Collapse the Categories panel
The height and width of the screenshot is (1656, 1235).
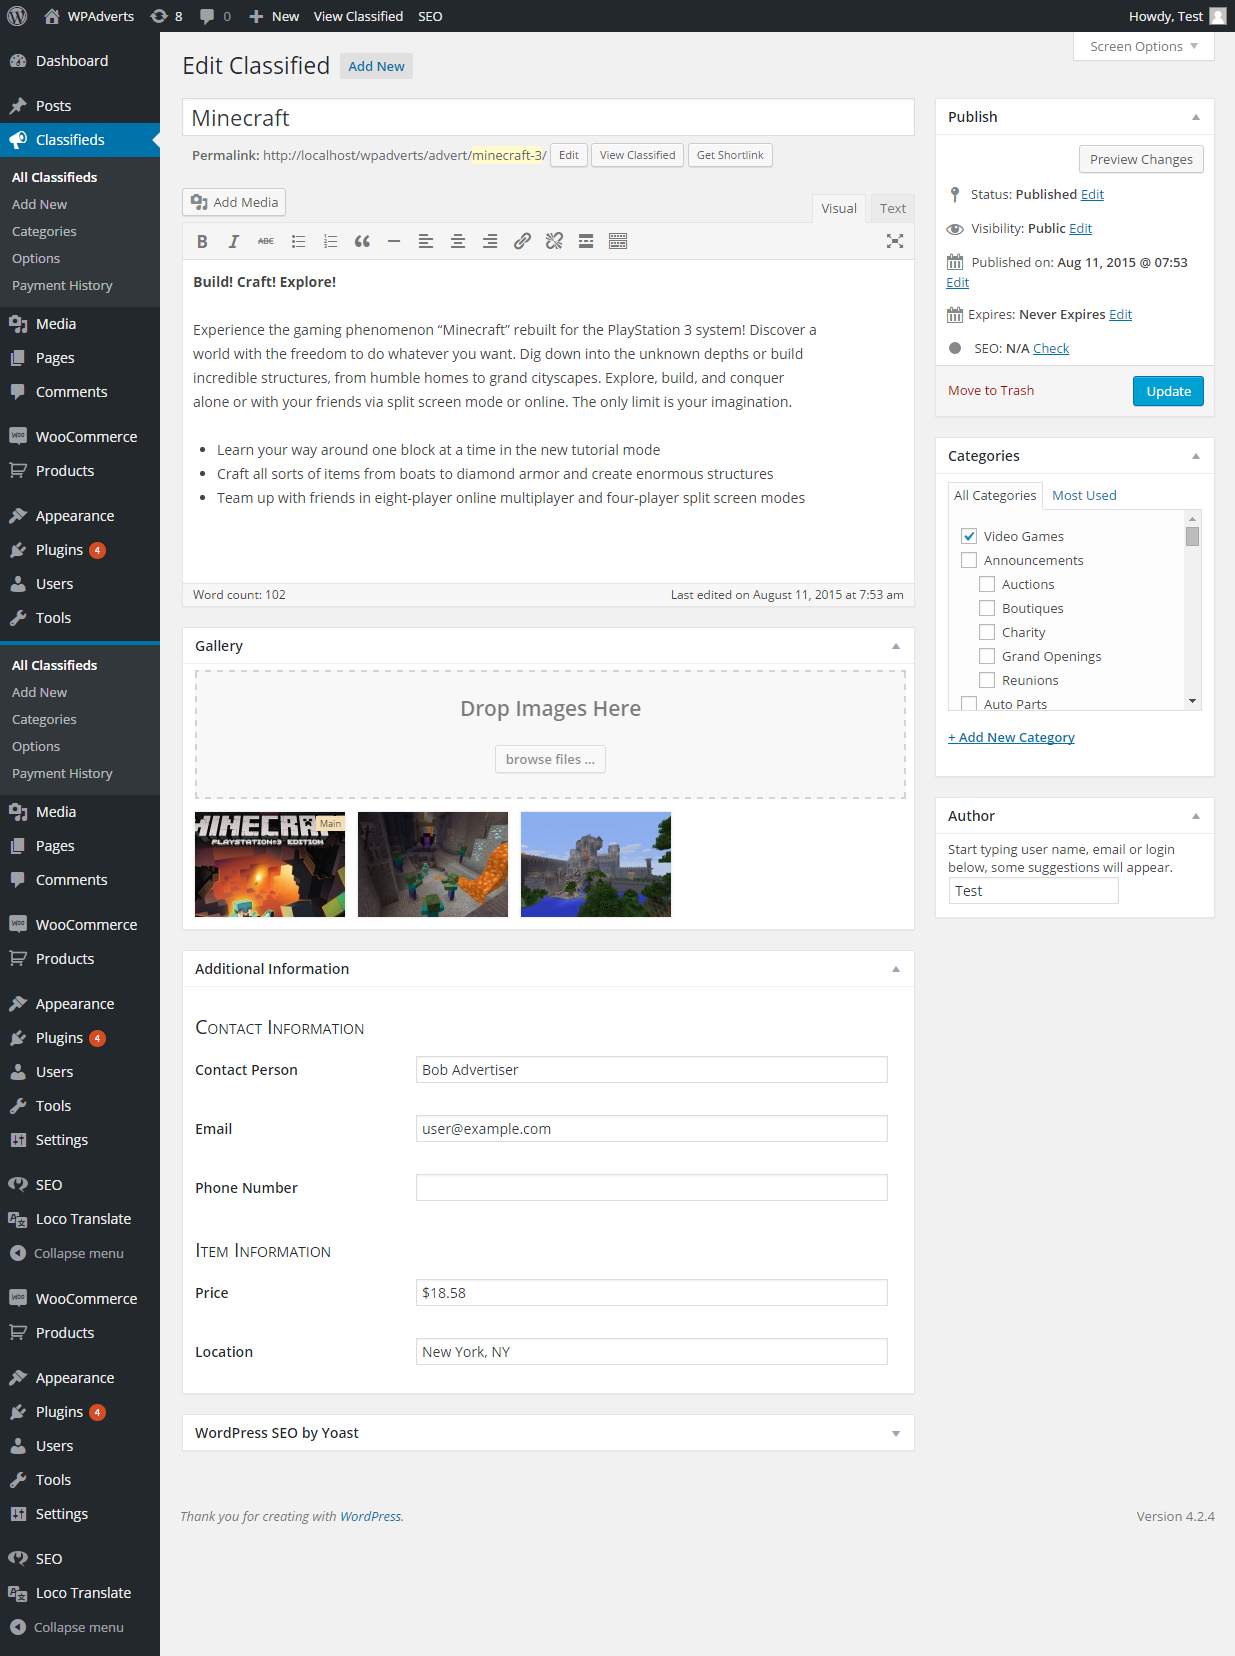click(1195, 456)
